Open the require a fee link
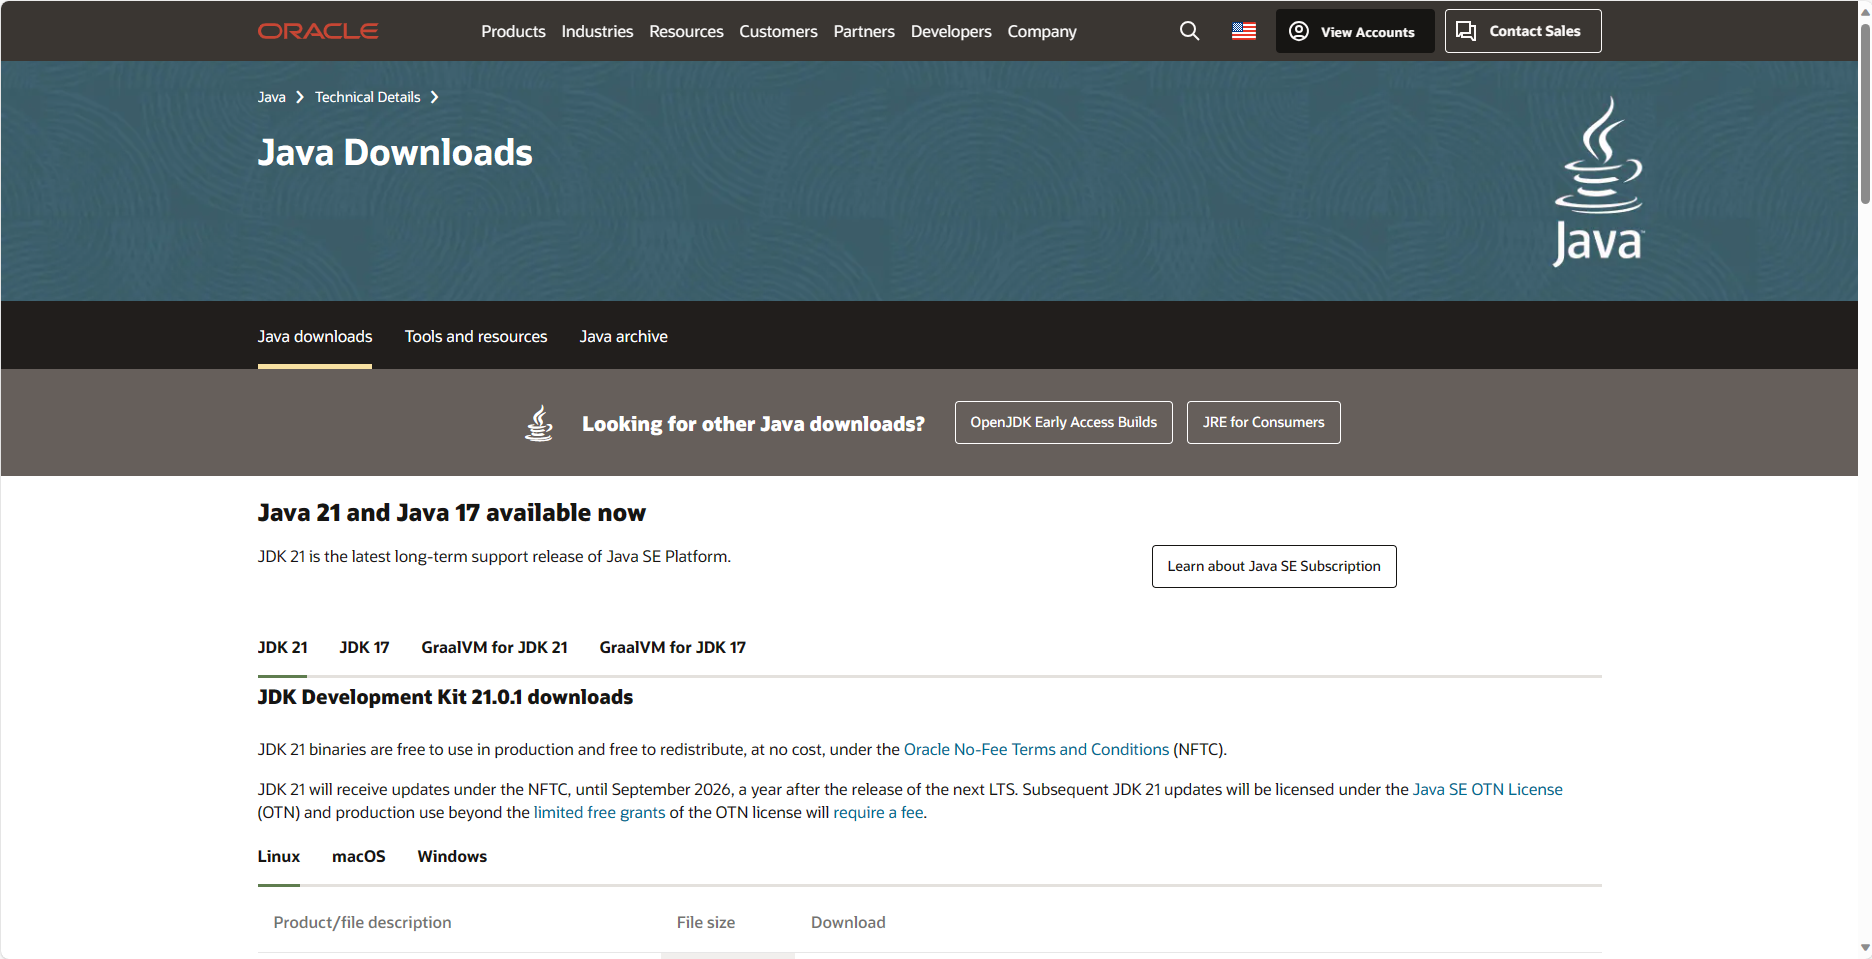The width and height of the screenshot is (1872, 959). point(878,812)
